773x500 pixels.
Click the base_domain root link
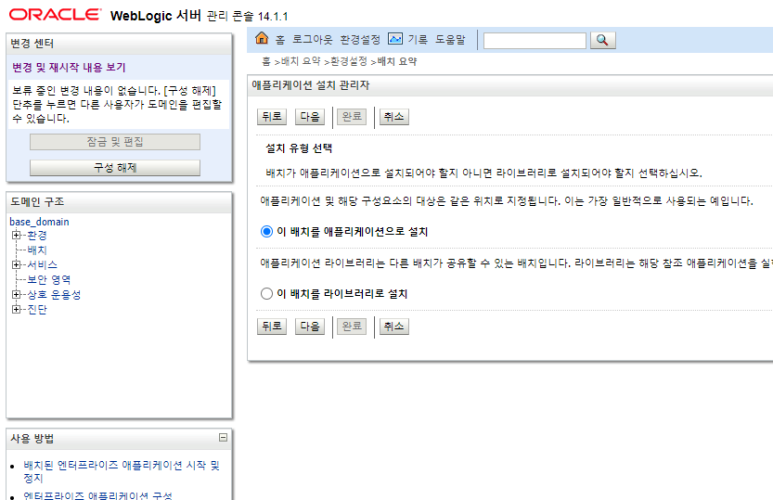39,222
